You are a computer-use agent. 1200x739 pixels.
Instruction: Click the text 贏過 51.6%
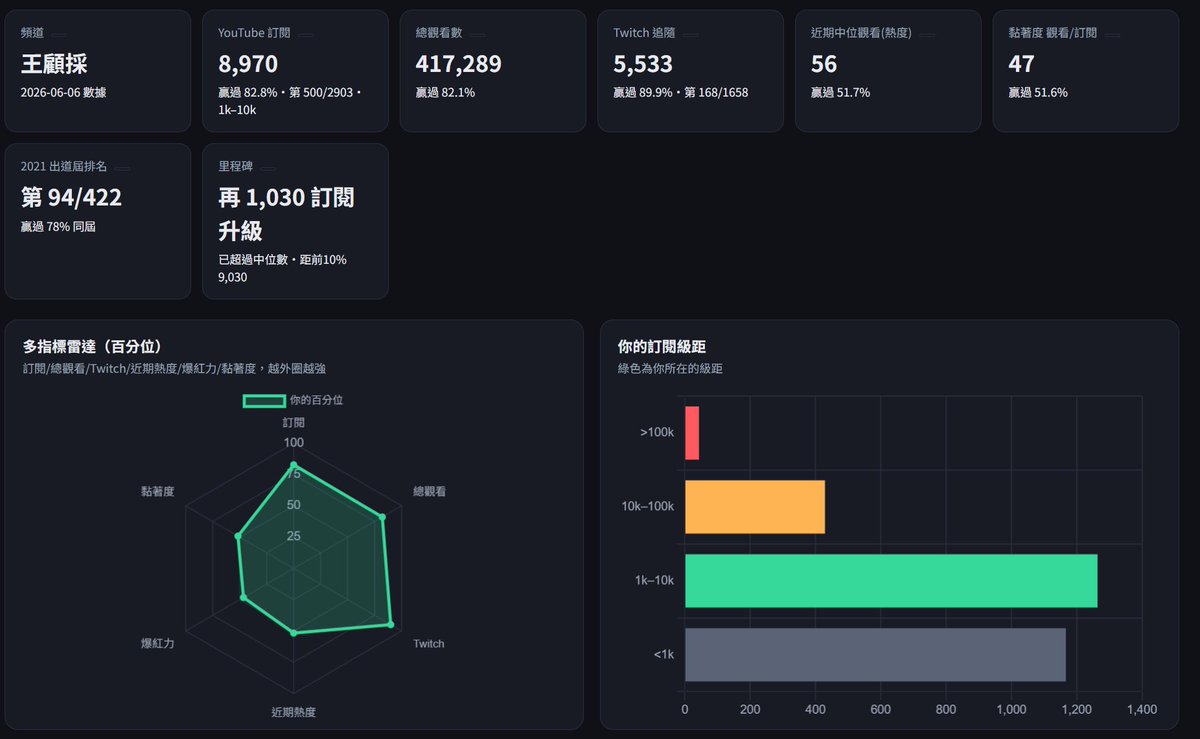(x=1038, y=92)
